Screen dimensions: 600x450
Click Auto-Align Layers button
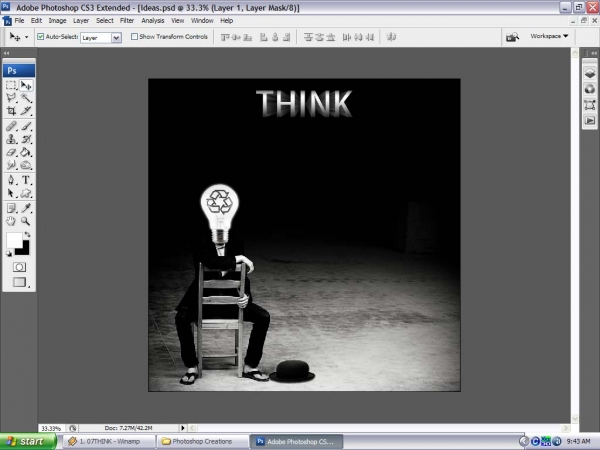pyautogui.click(x=391, y=37)
